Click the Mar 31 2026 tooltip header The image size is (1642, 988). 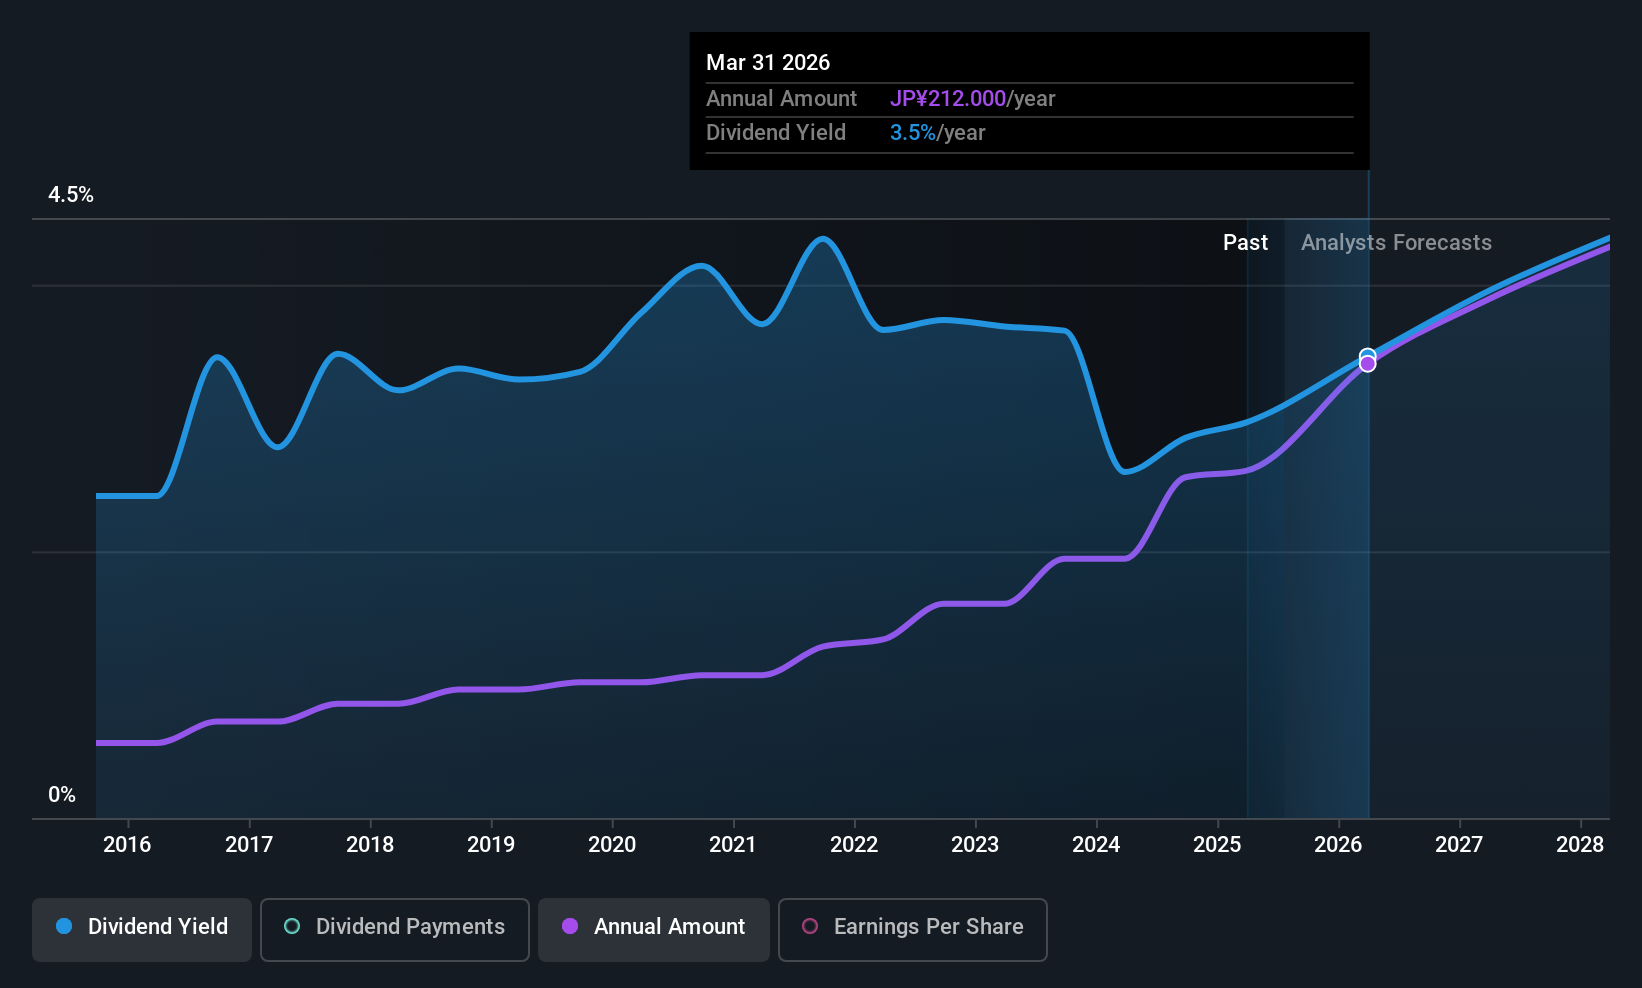coord(768,62)
